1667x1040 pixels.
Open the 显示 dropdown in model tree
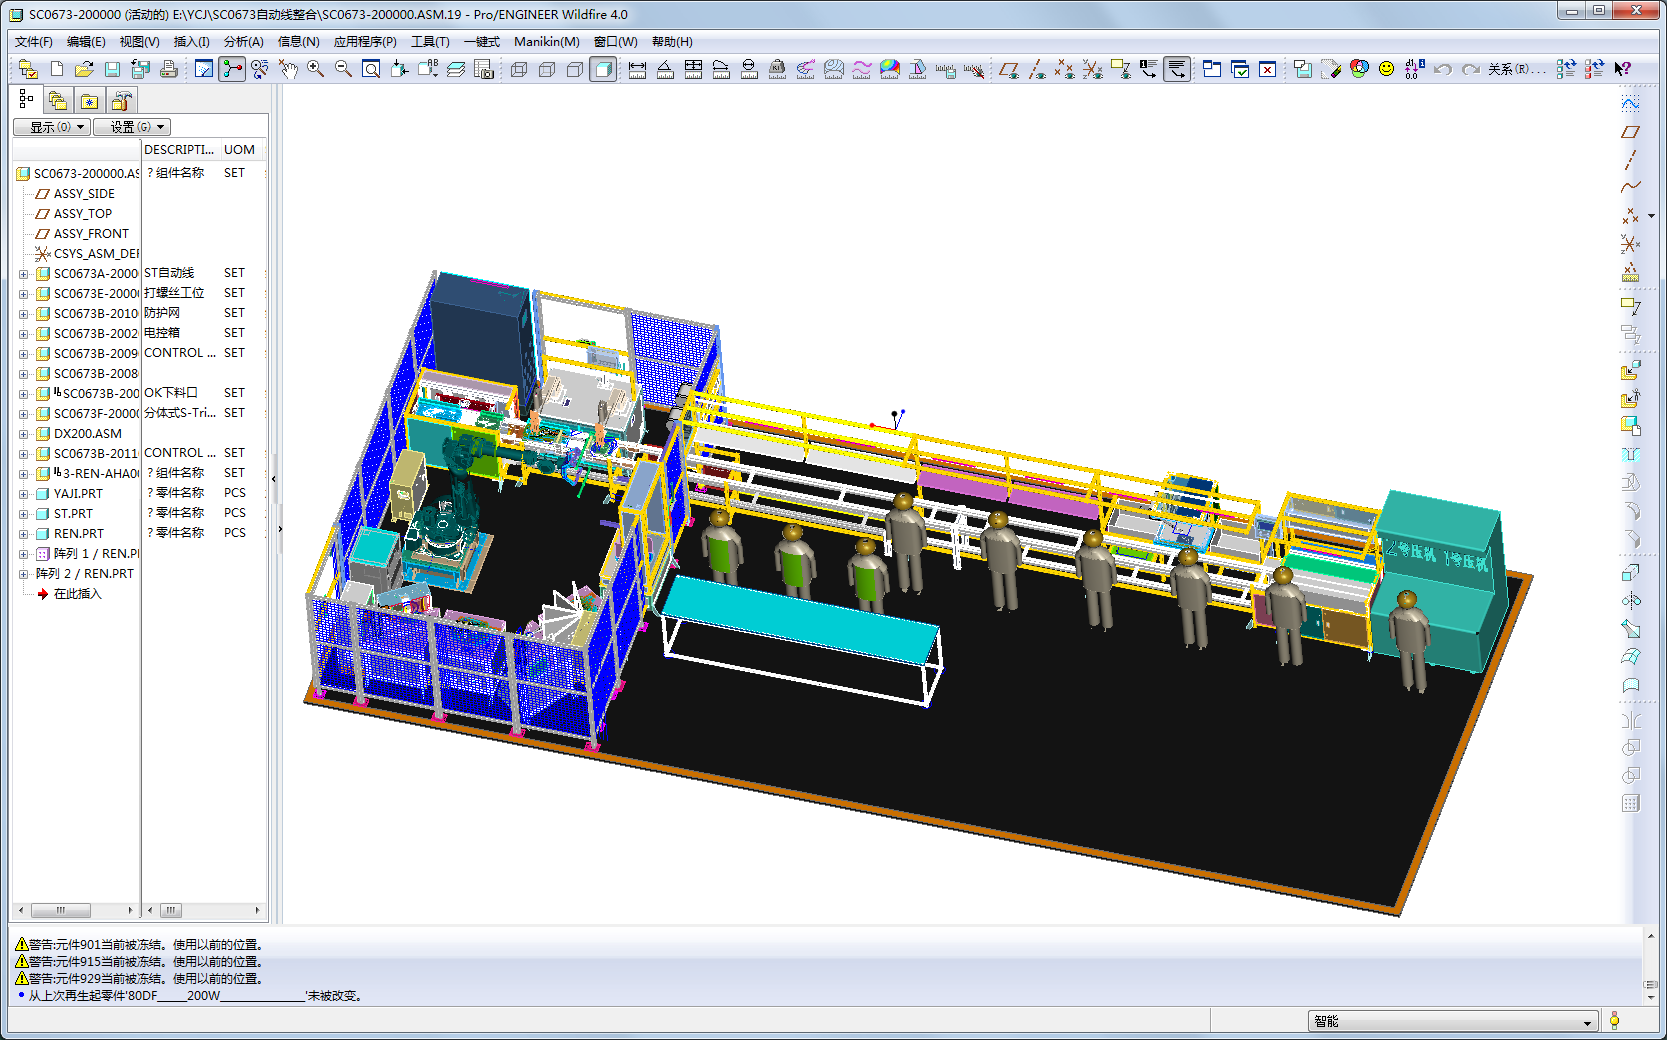tap(51, 127)
